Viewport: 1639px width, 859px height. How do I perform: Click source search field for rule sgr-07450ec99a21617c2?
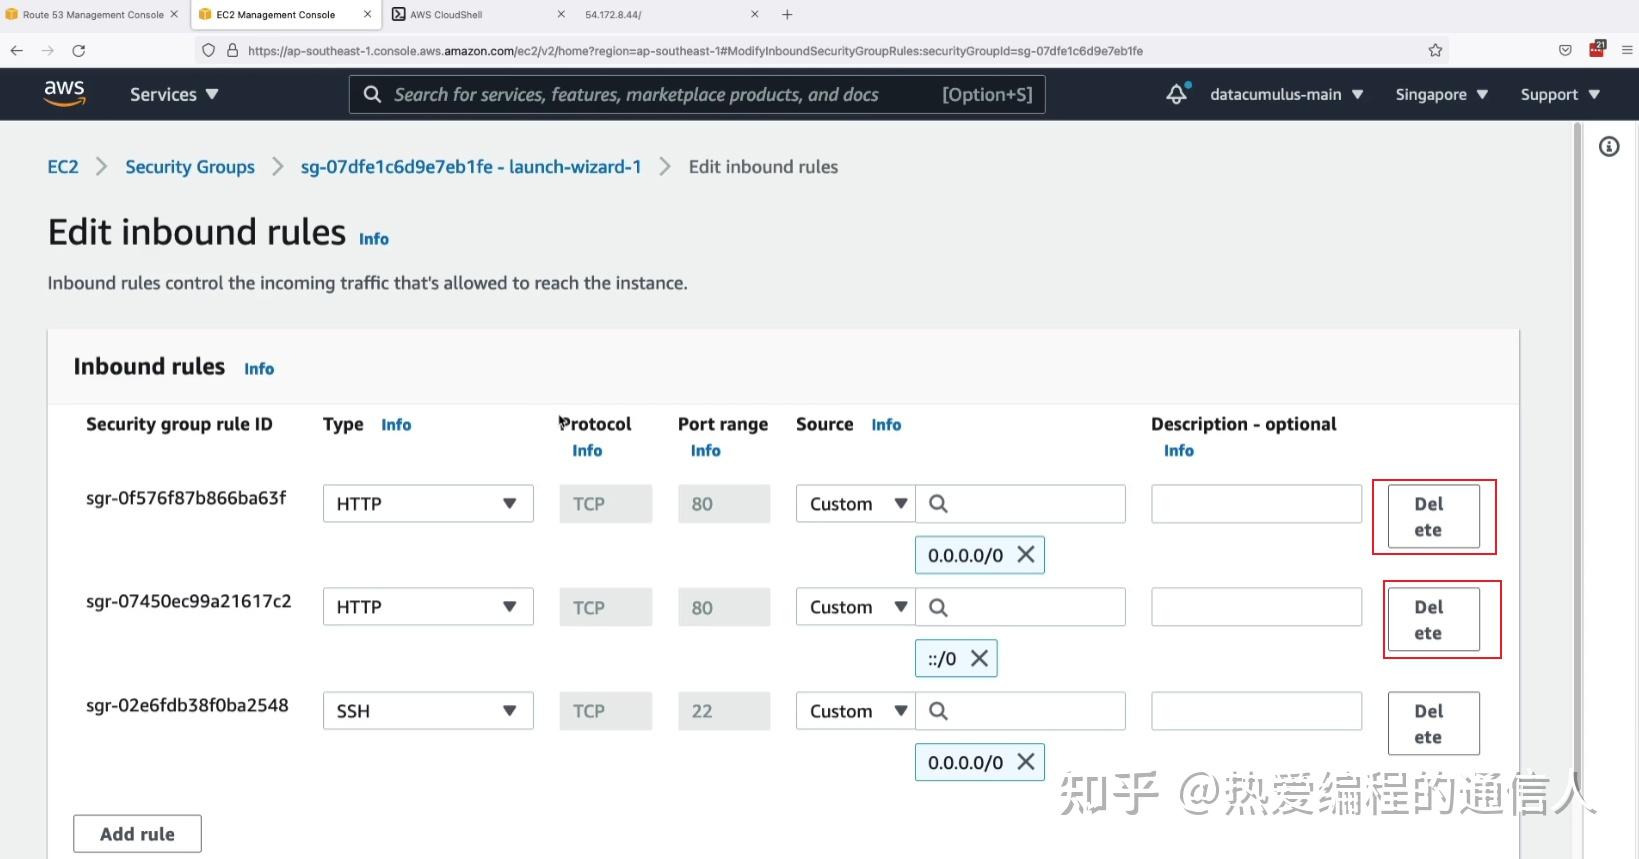click(x=1021, y=607)
